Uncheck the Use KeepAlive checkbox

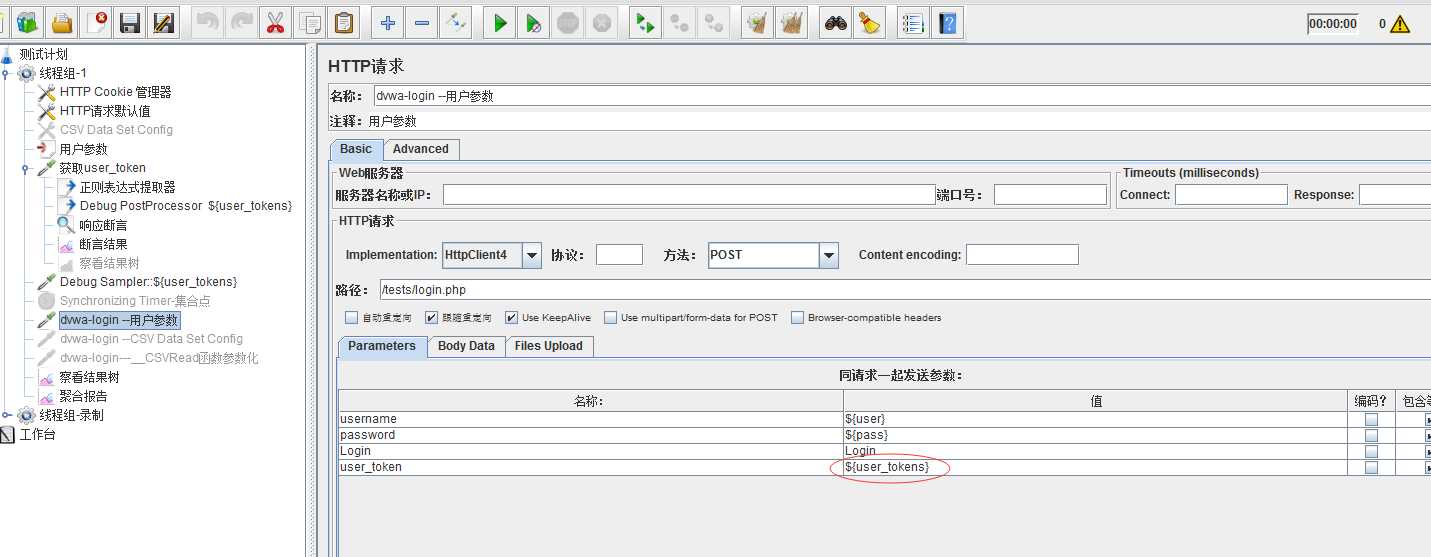tap(511, 318)
